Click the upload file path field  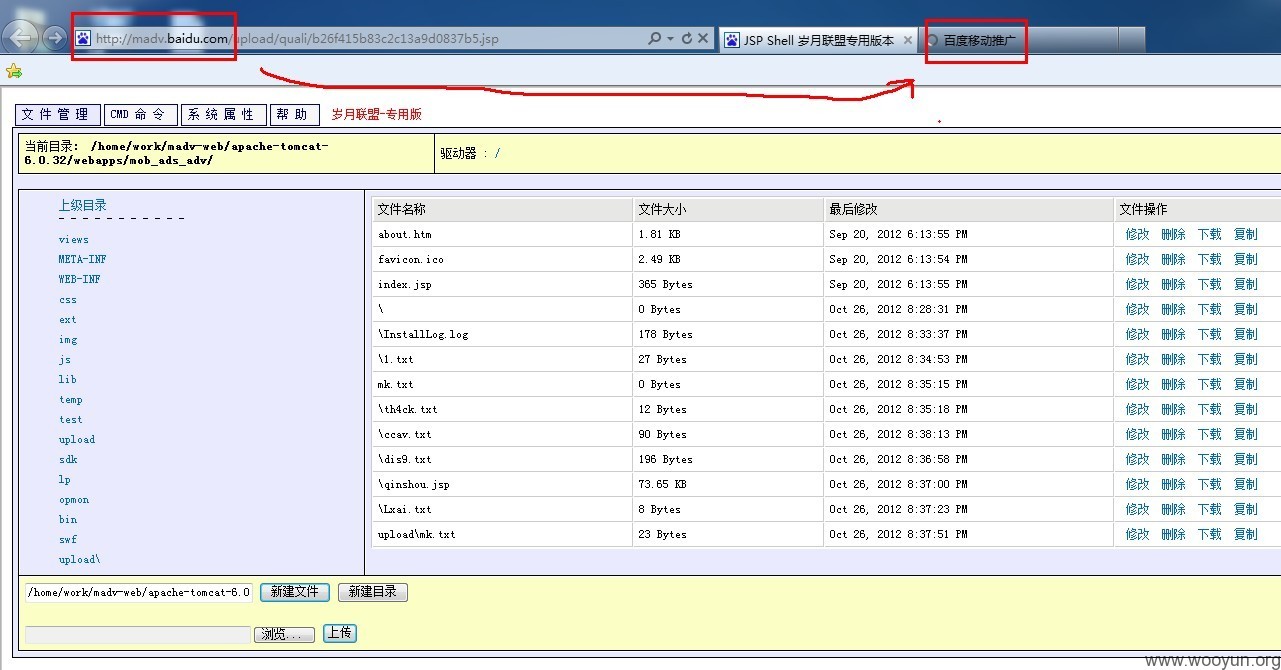138,634
